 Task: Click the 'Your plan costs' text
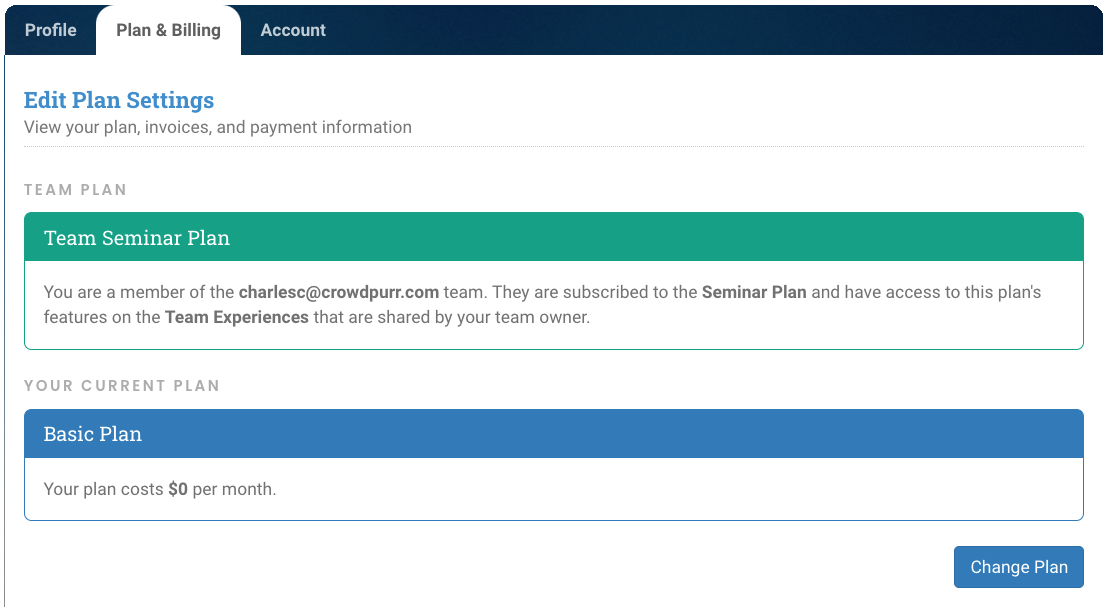point(104,489)
